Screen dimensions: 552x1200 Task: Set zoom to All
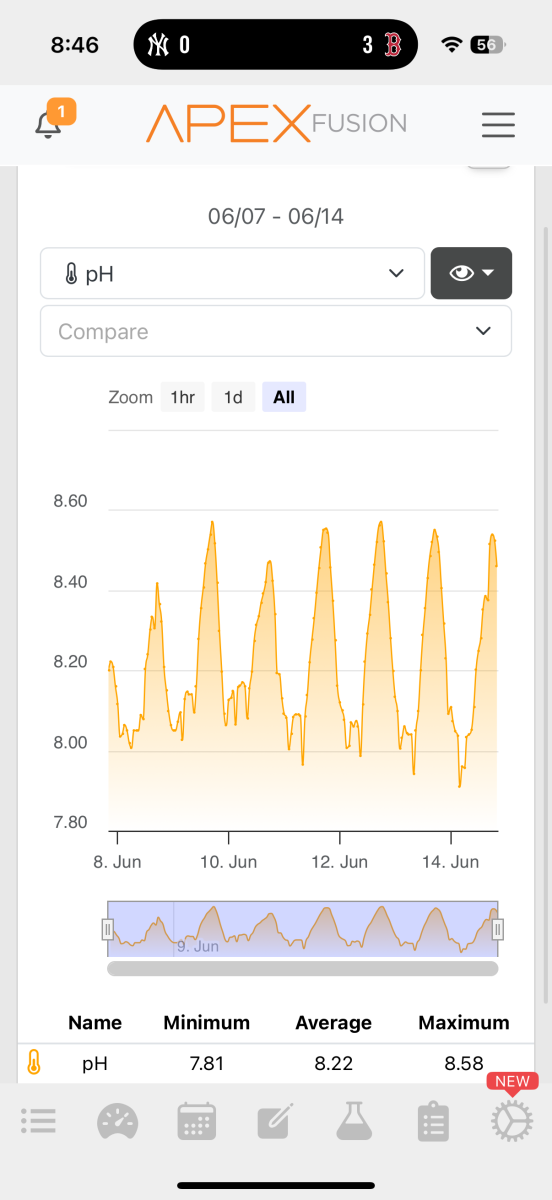click(284, 397)
